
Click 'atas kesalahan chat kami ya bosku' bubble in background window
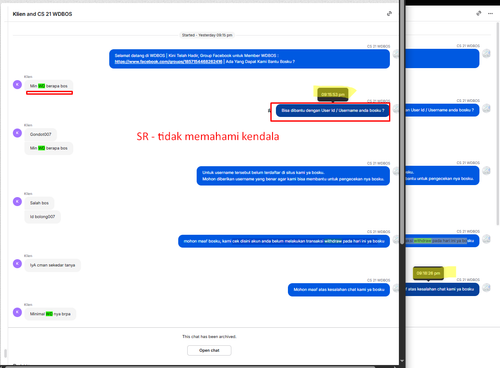[442, 289]
